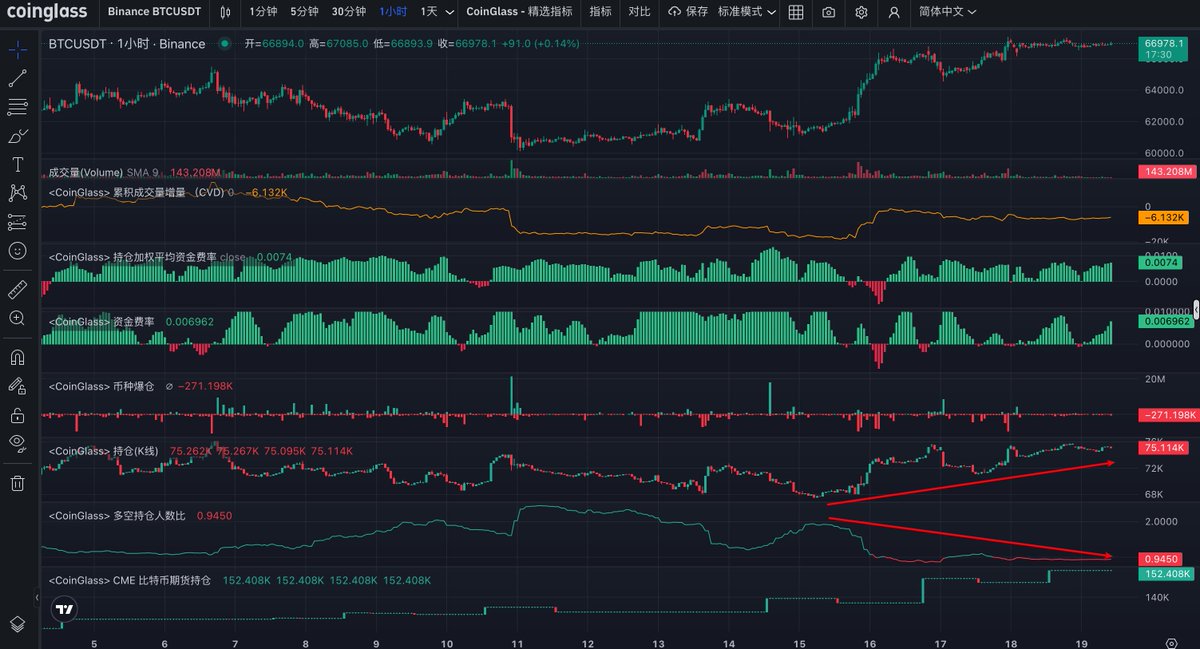Switch to 30分钟 timeframe
The height and width of the screenshot is (649, 1200).
pyautogui.click(x=349, y=12)
